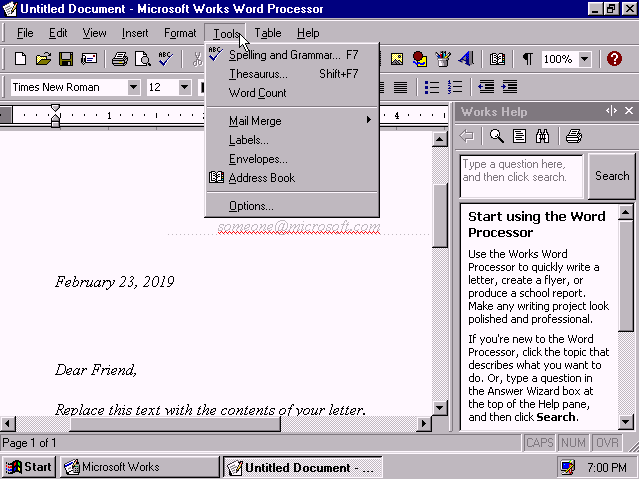The image size is (639, 479).
Task: Open a file with the folder icon
Action: point(43,59)
